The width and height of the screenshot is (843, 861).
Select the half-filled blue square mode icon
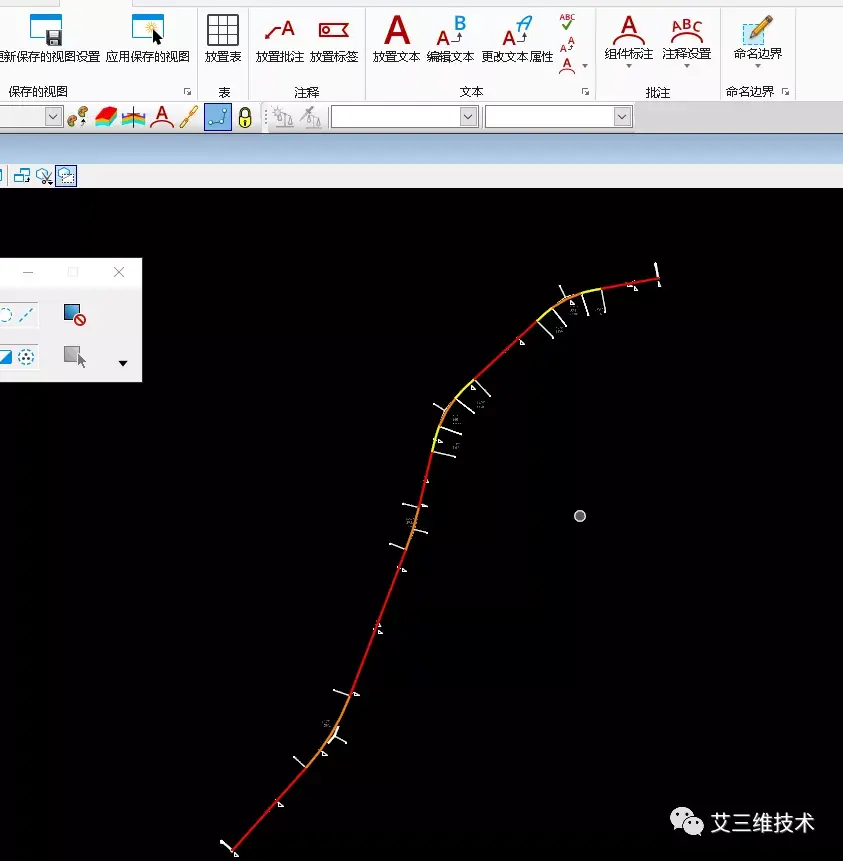pos(5,357)
